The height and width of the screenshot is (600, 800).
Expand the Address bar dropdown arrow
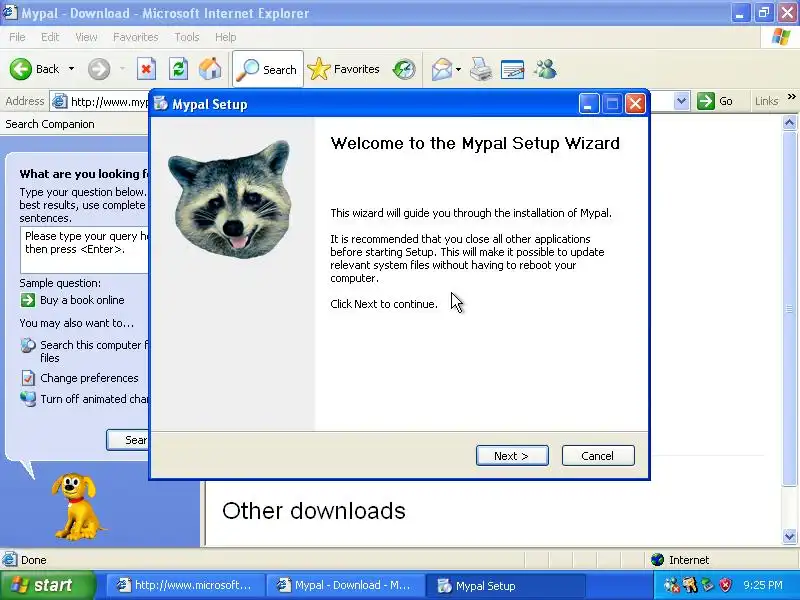[x=682, y=101]
